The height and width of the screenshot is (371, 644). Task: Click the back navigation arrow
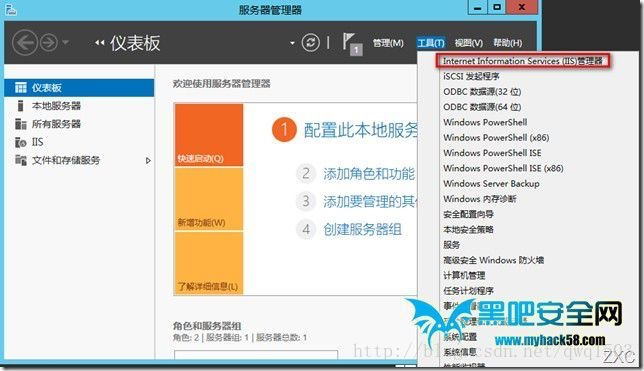pos(25,43)
